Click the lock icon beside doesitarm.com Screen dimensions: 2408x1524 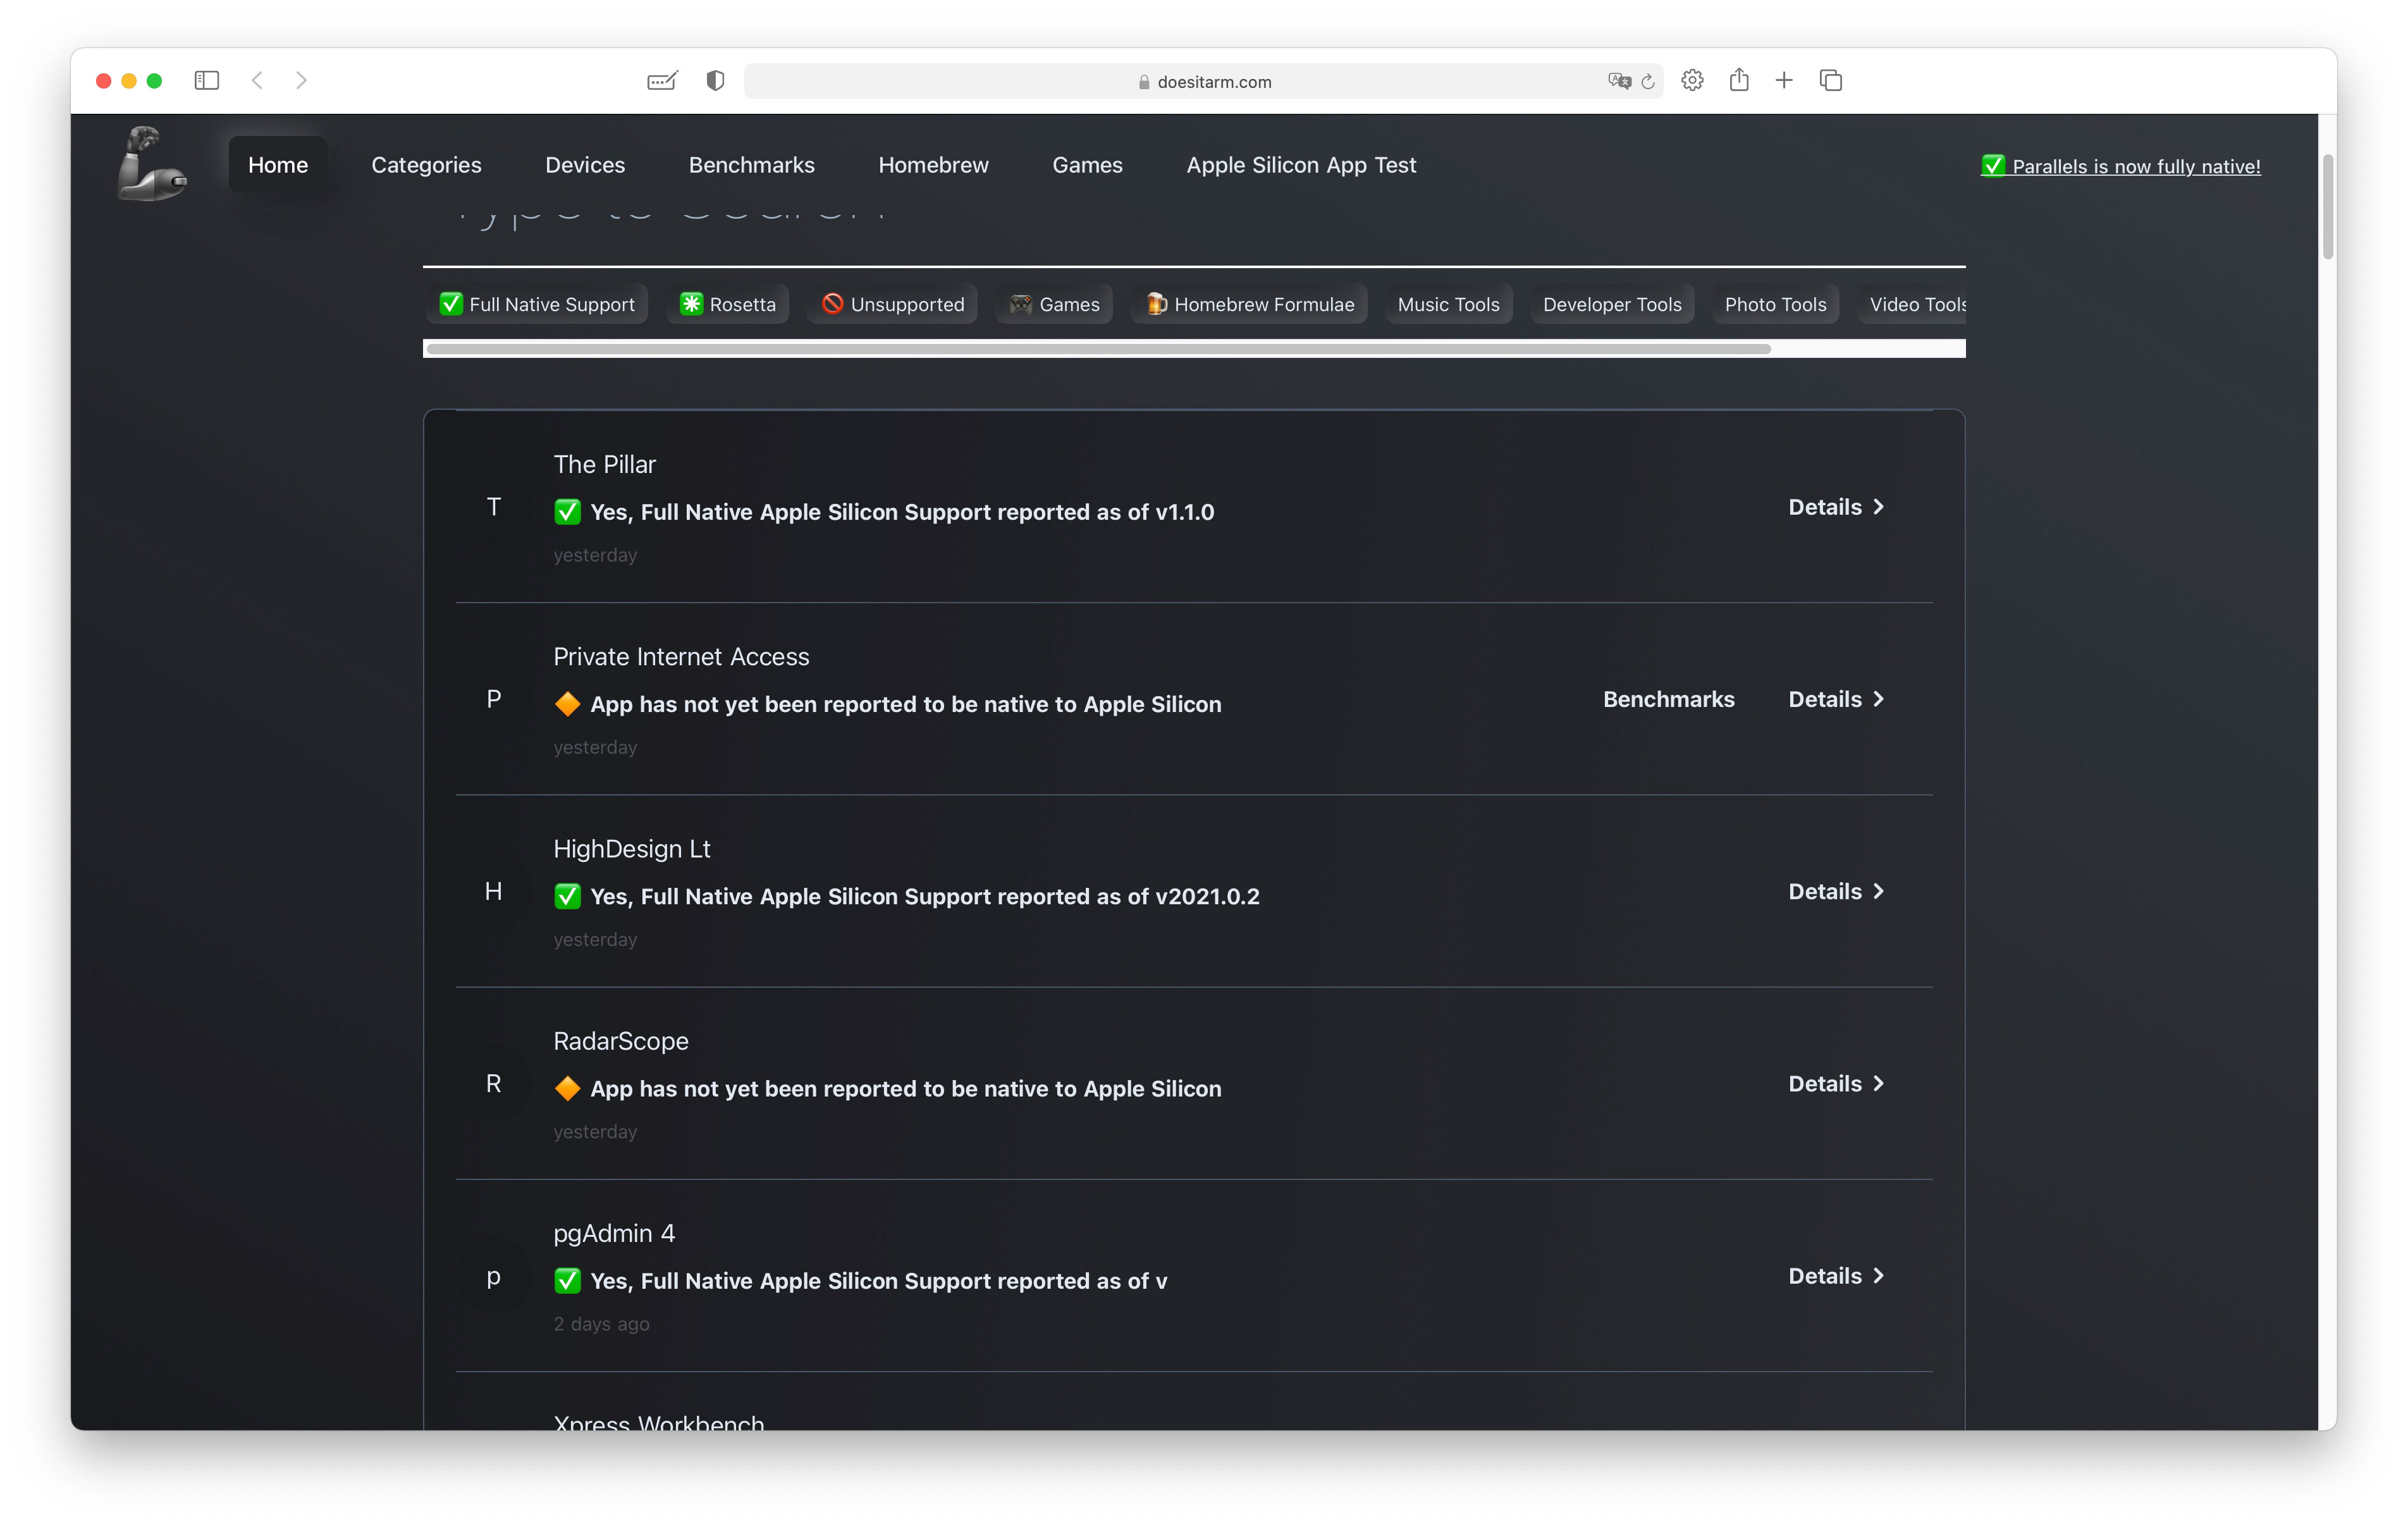tap(1144, 82)
